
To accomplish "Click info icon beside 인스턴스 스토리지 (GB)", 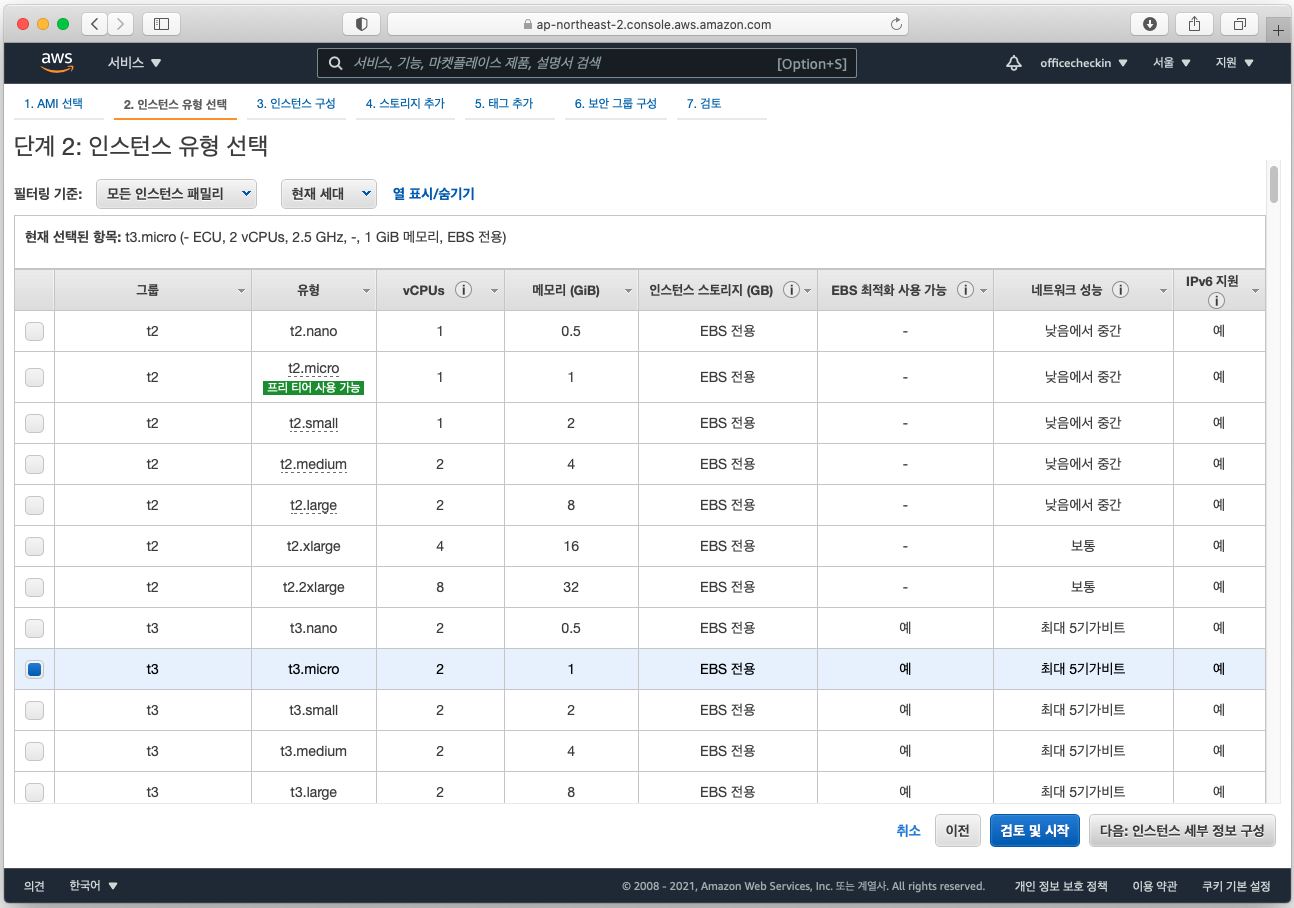I will [x=791, y=290].
